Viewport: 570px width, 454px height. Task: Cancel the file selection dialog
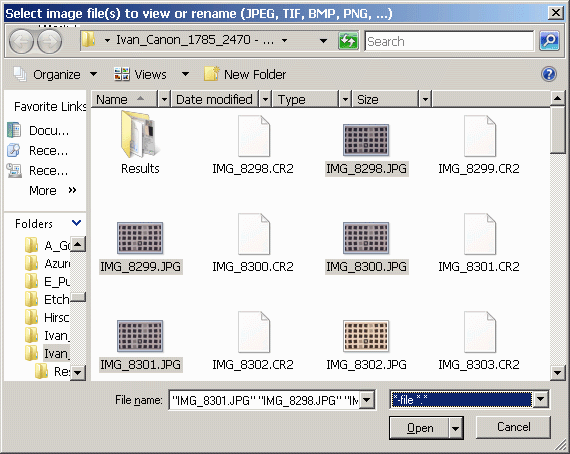[x=513, y=427]
